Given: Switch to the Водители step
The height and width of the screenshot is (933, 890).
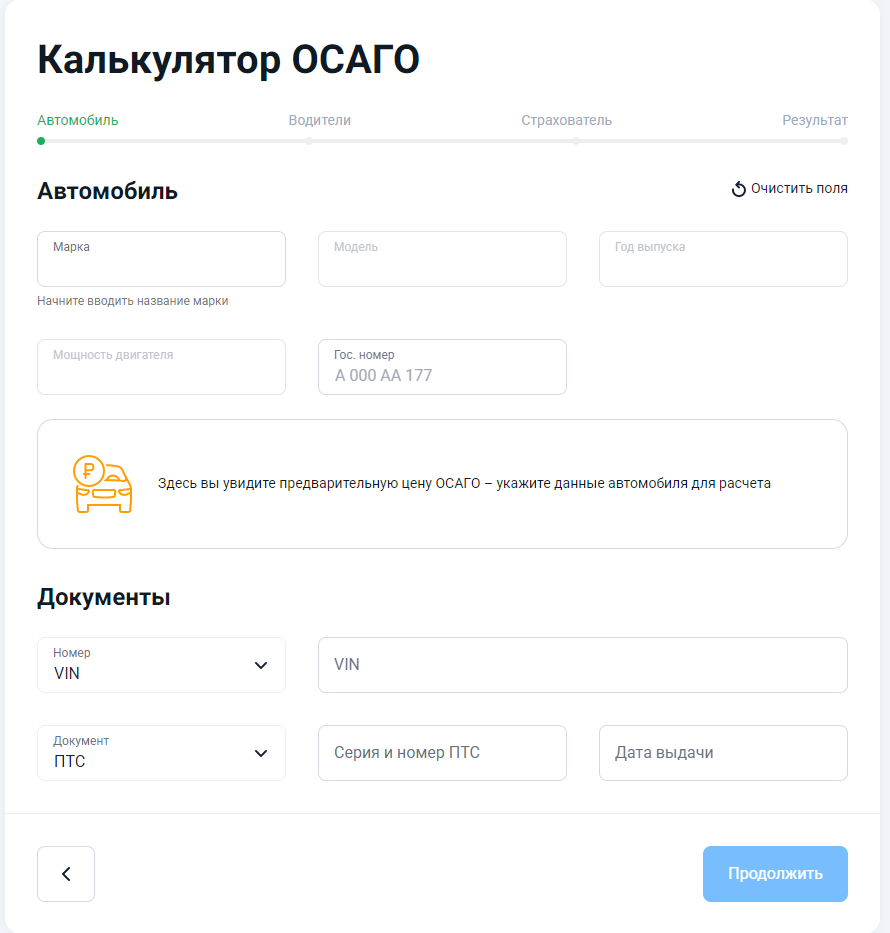Looking at the screenshot, I should [319, 120].
